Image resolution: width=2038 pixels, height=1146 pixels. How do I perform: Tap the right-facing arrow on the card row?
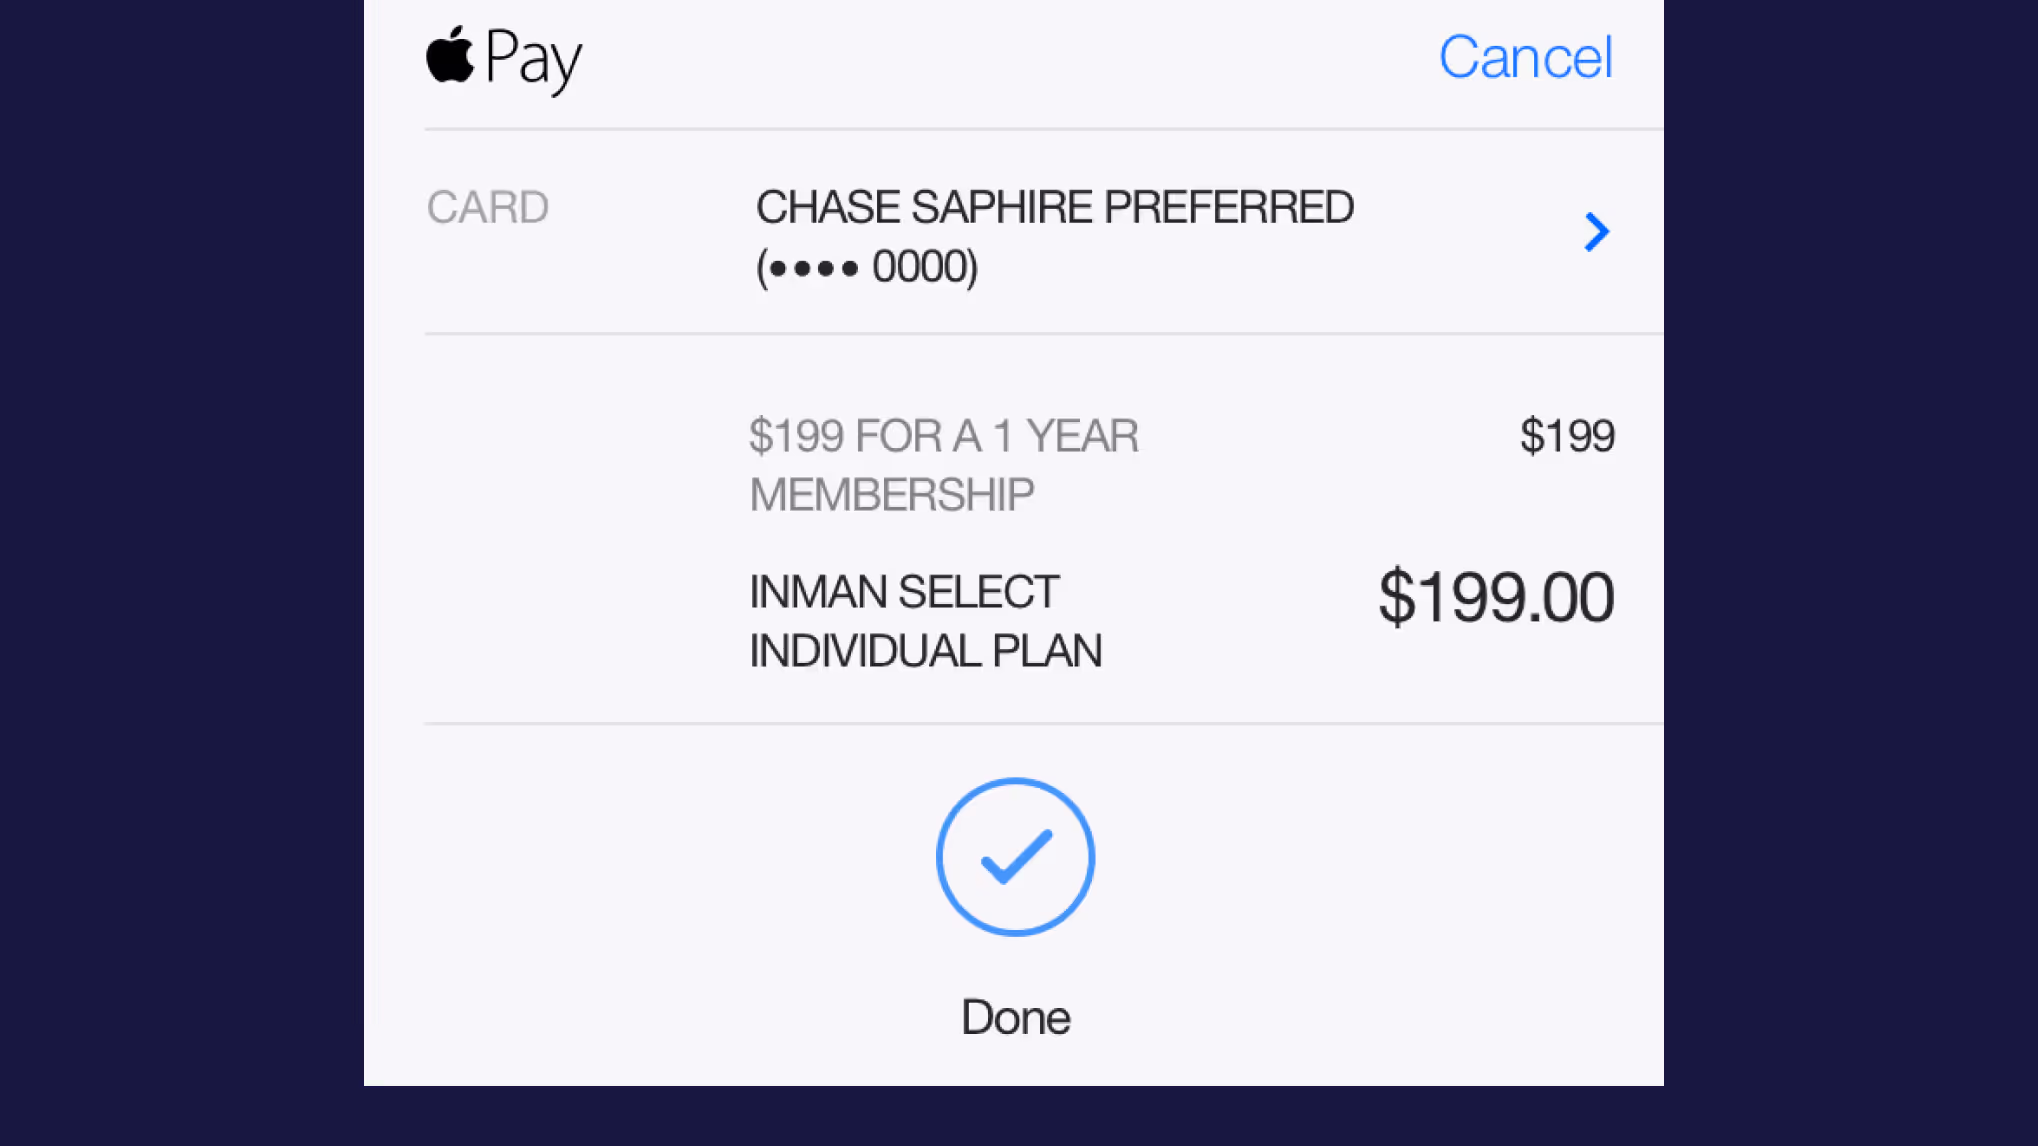pos(1597,232)
